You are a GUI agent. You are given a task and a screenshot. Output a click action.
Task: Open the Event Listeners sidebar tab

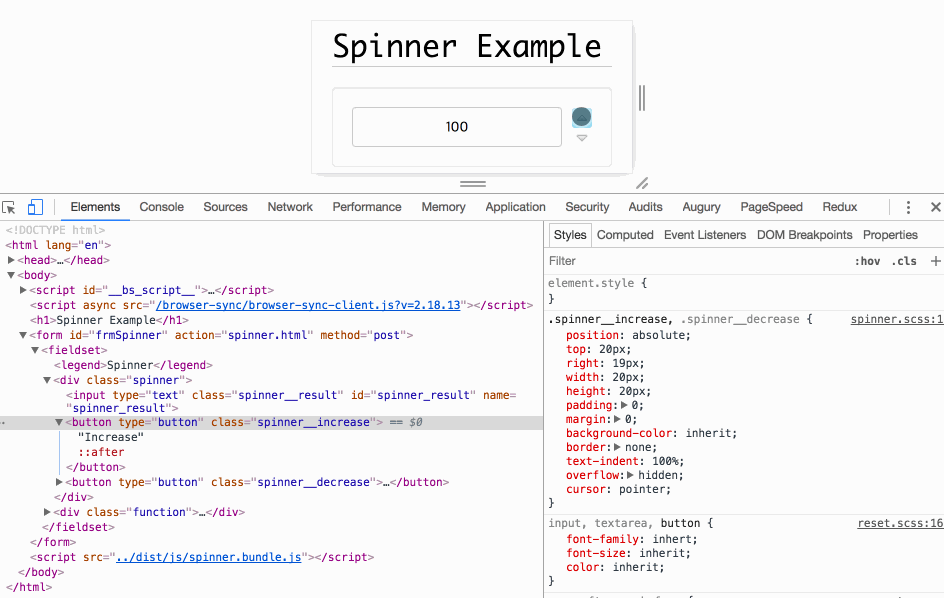705,235
